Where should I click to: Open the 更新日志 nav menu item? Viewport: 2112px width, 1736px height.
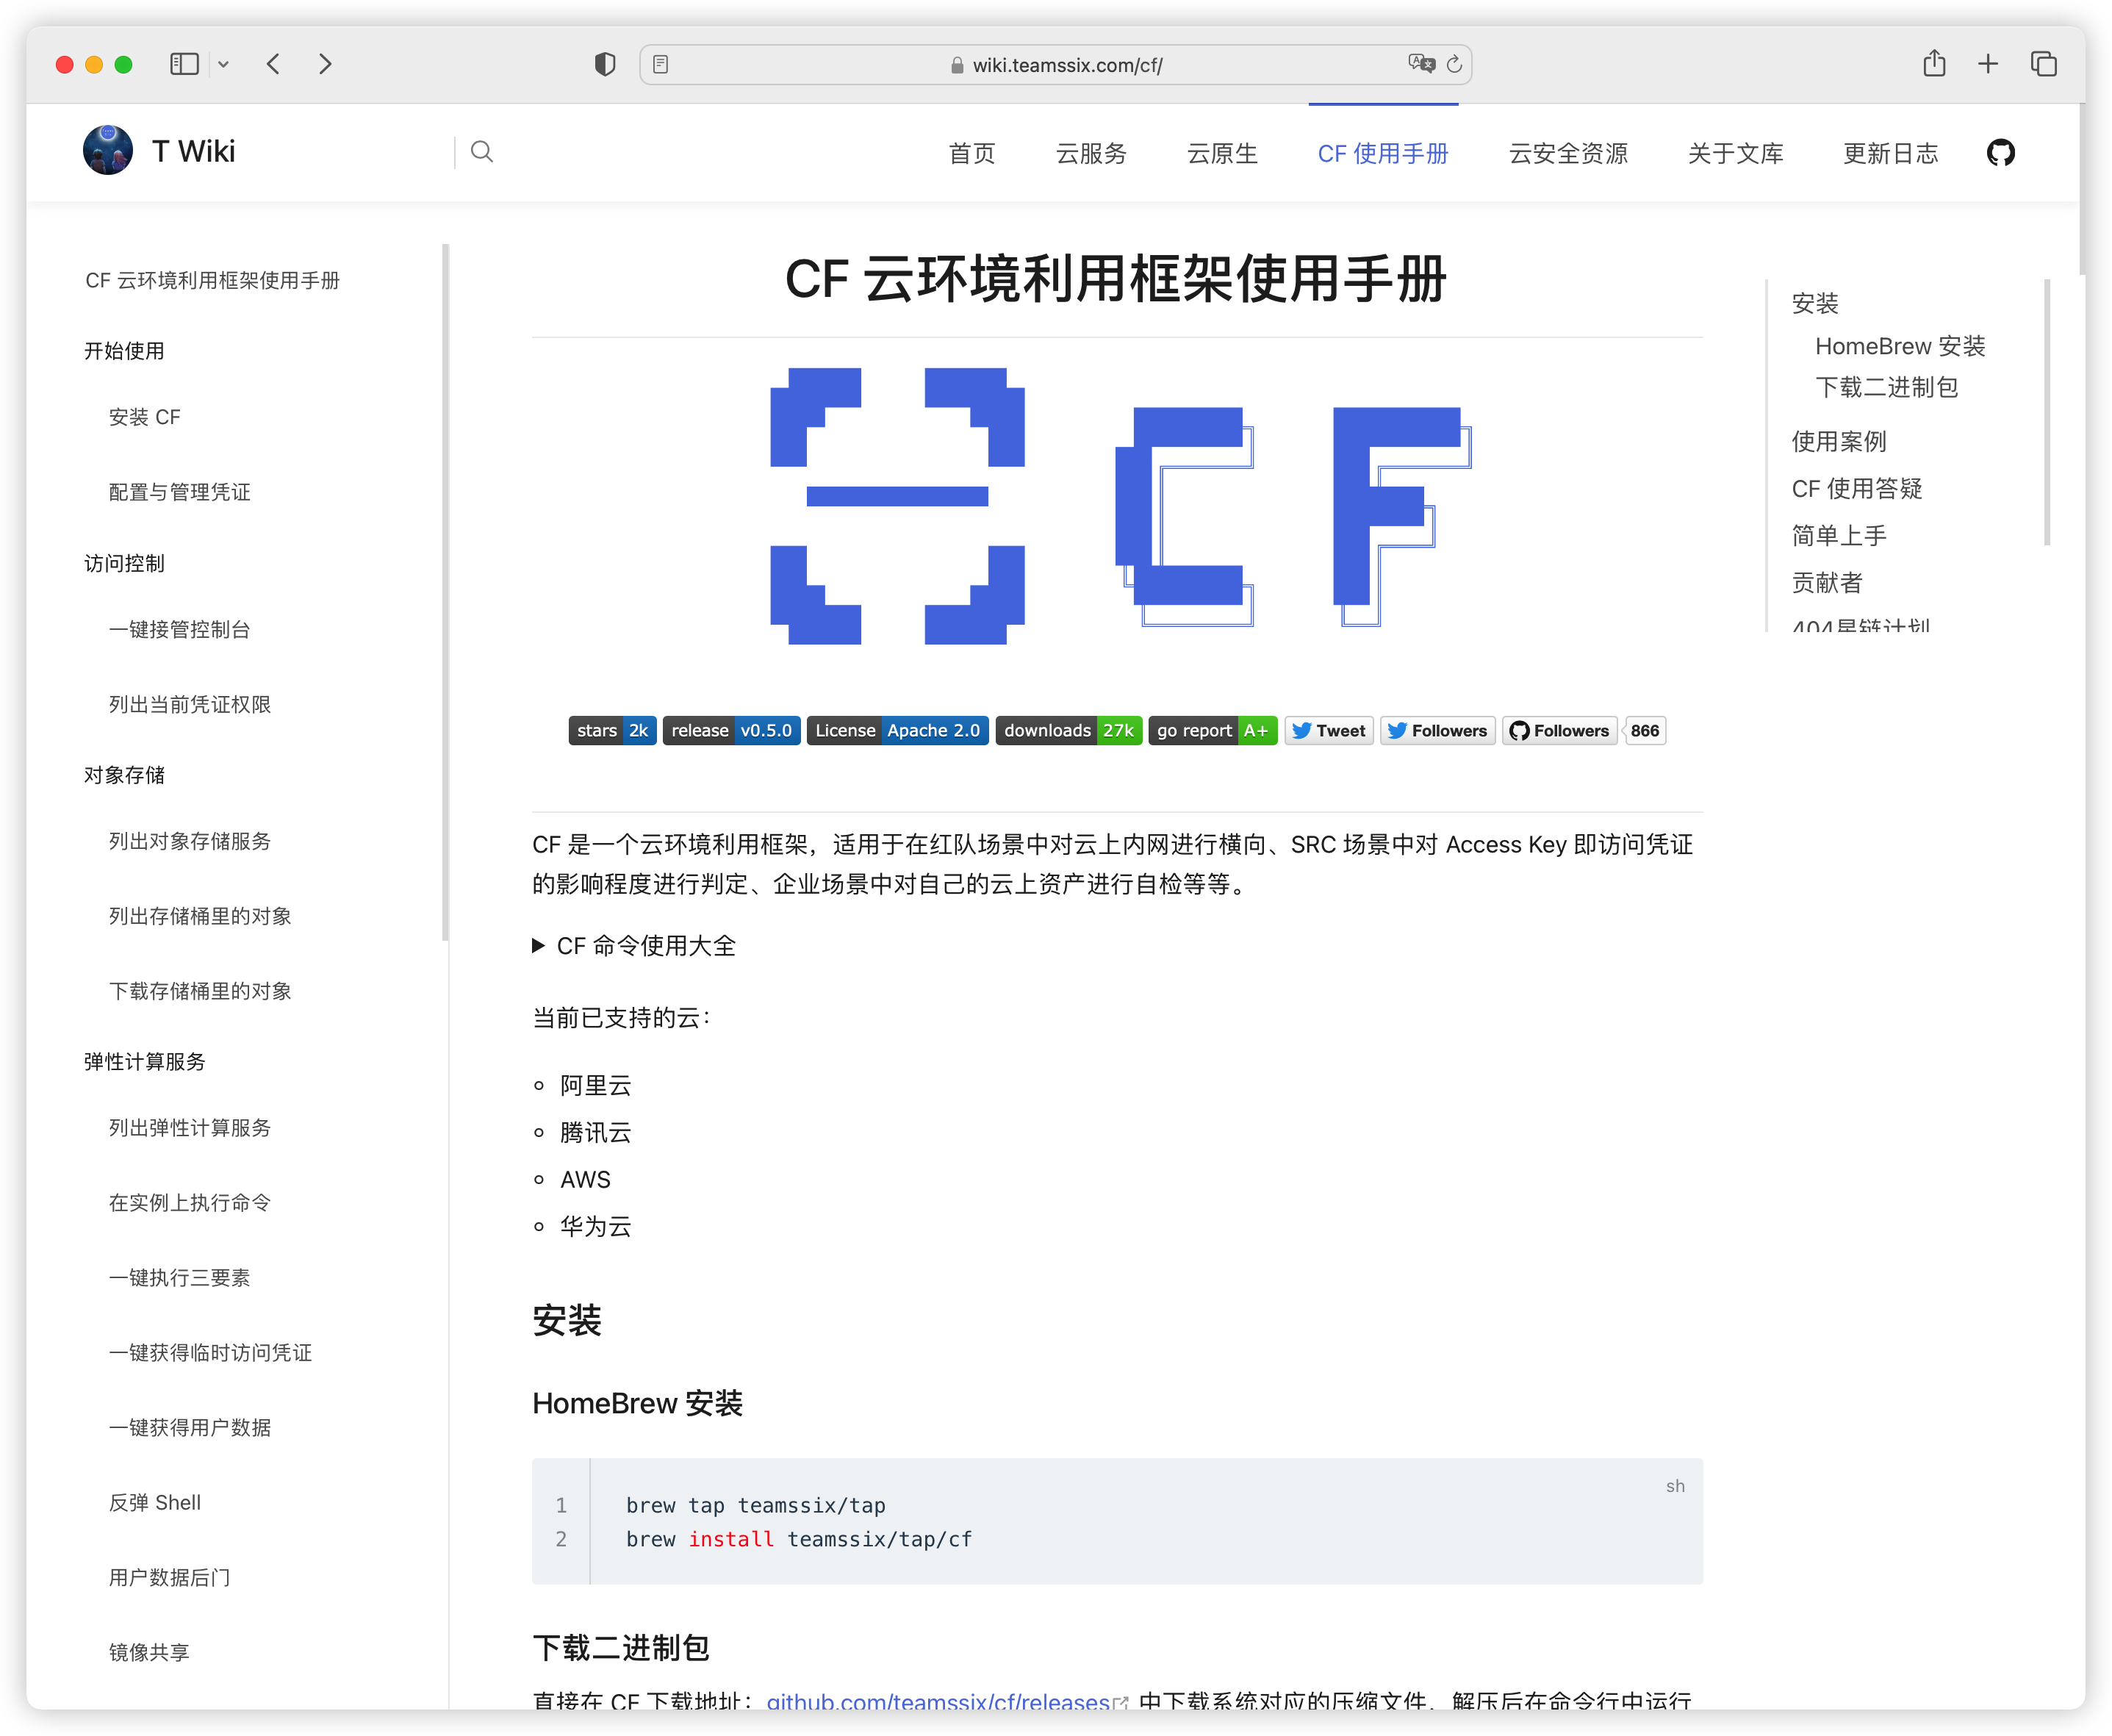click(x=1890, y=153)
